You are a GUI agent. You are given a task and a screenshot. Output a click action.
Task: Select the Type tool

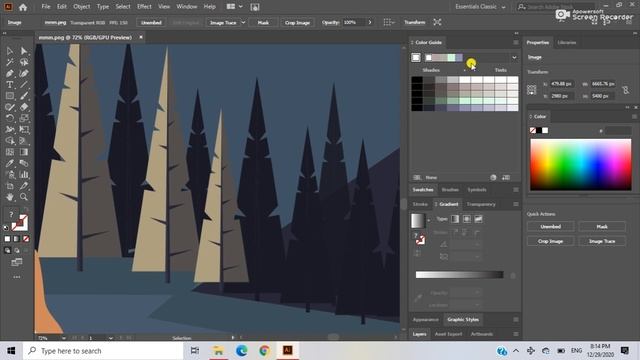pos(10,85)
